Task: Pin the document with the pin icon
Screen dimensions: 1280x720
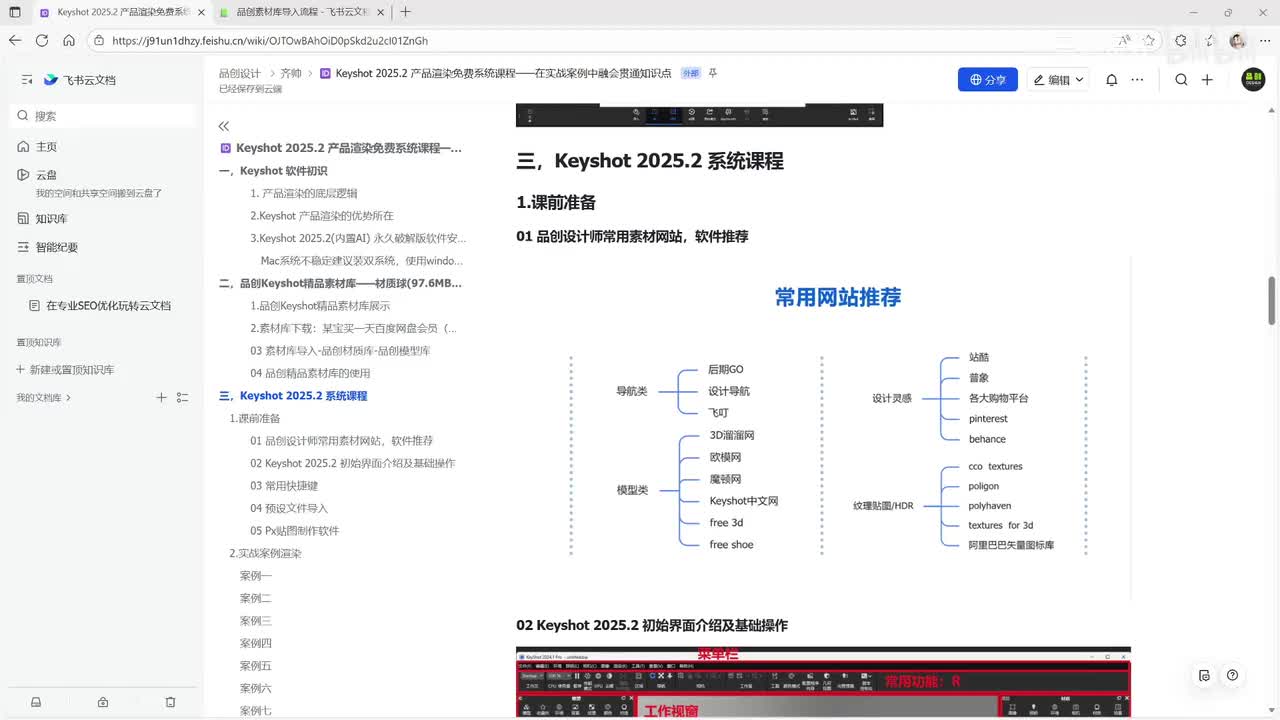Action: (x=713, y=73)
